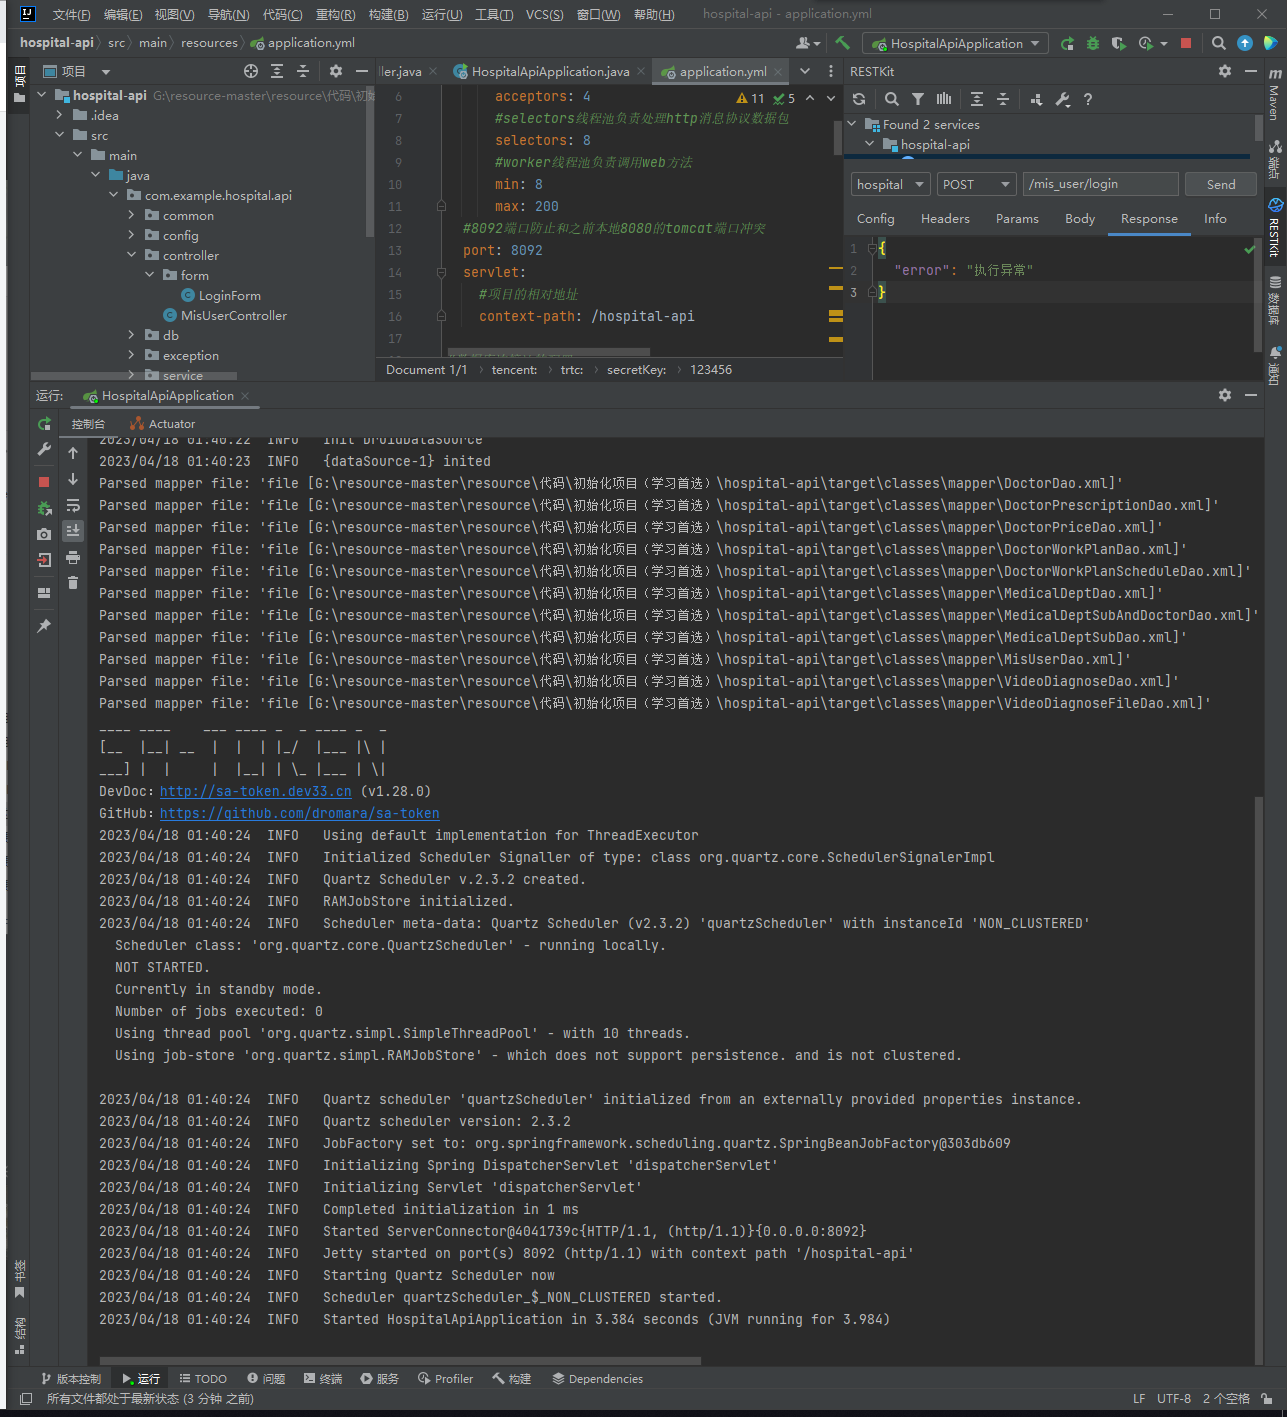Screen dimensions: 1287x1417
Task: Open Search Everywhere magnifier in the top toolbar
Action: (x=1218, y=43)
